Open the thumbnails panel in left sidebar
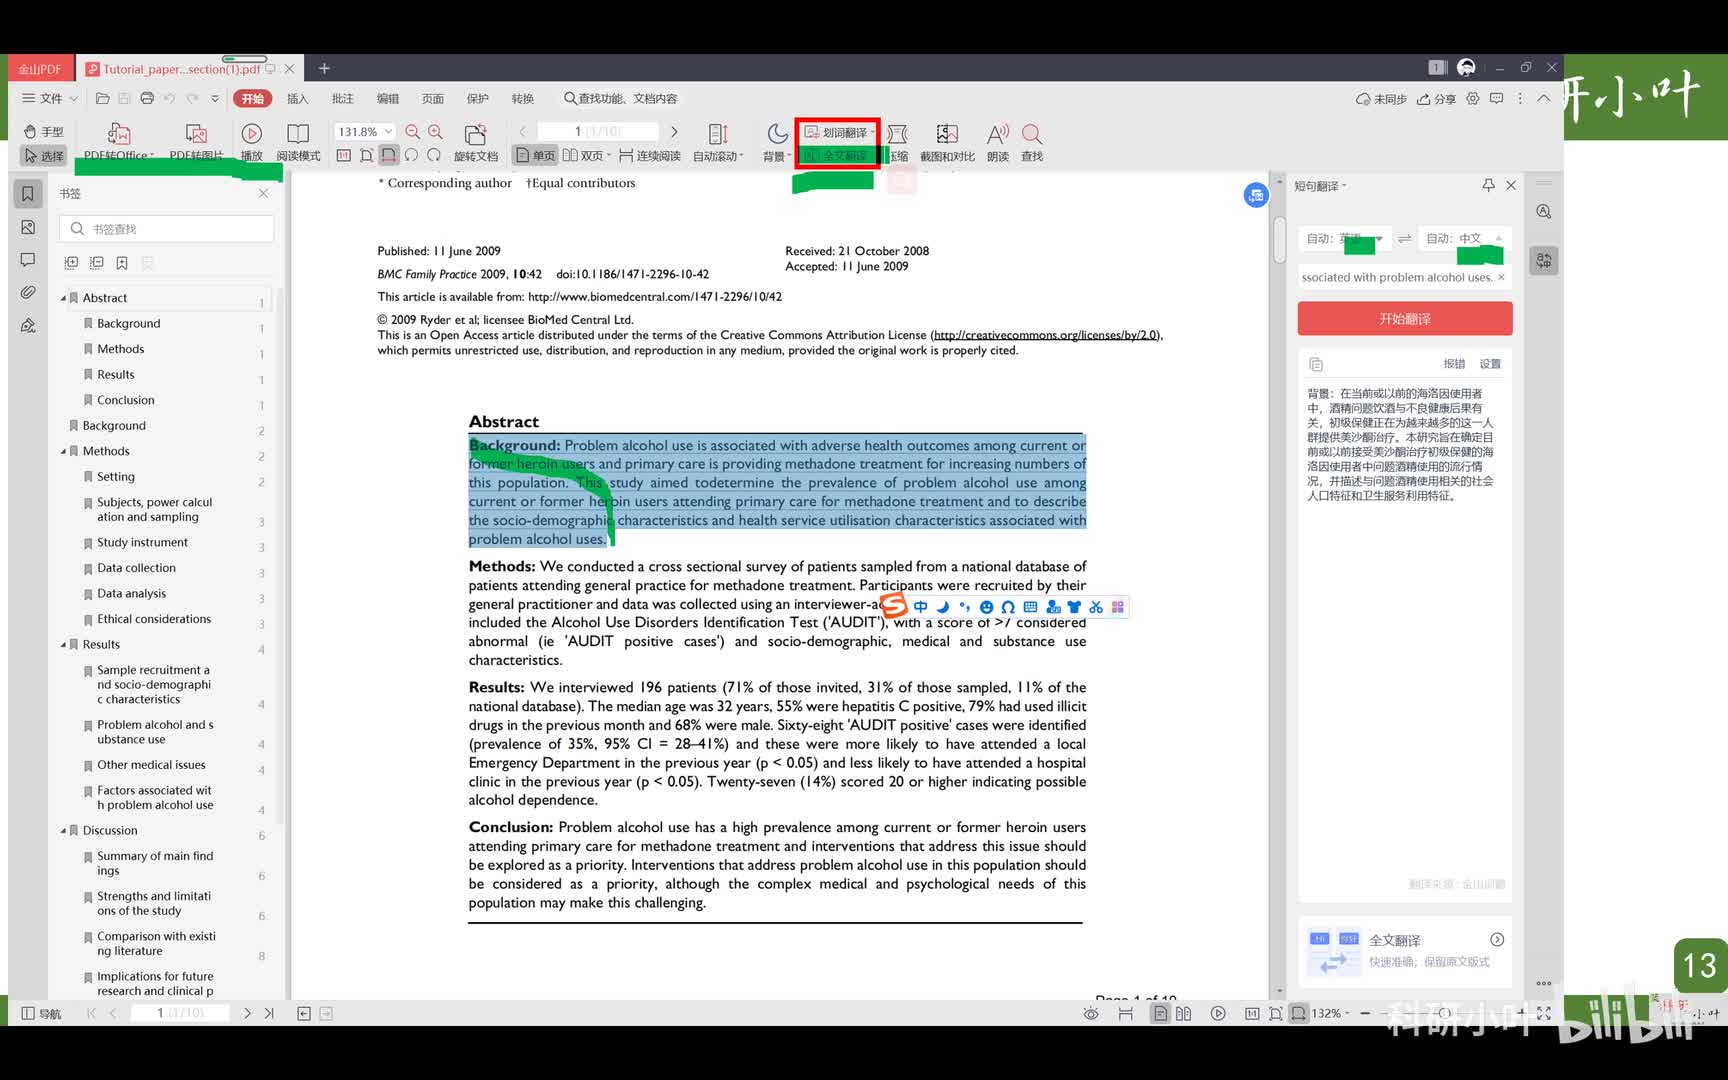Image resolution: width=1728 pixels, height=1080 pixels. (28, 227)
